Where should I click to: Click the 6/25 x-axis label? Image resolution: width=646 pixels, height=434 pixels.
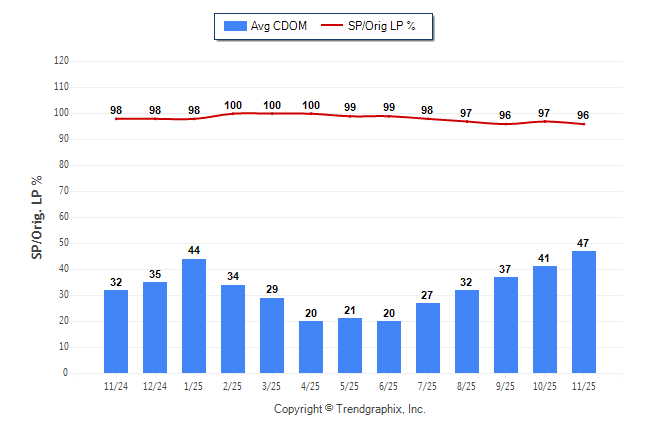coord(389,384)
